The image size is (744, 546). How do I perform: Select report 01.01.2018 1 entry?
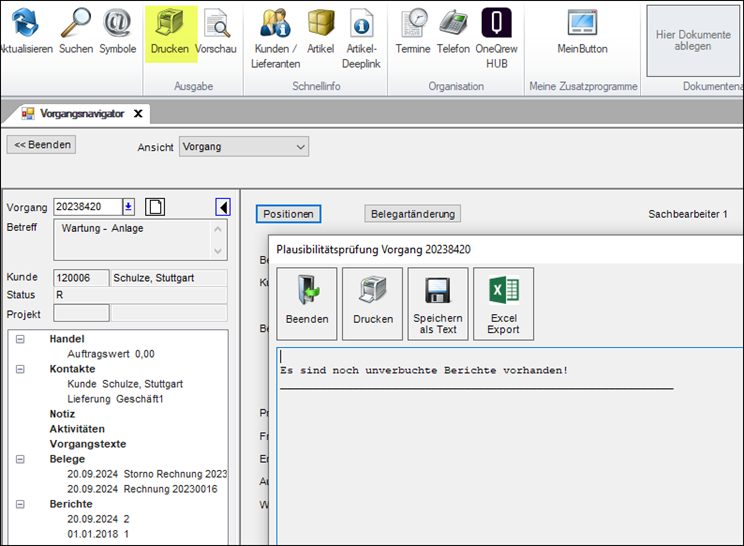[x=98, y=534]
